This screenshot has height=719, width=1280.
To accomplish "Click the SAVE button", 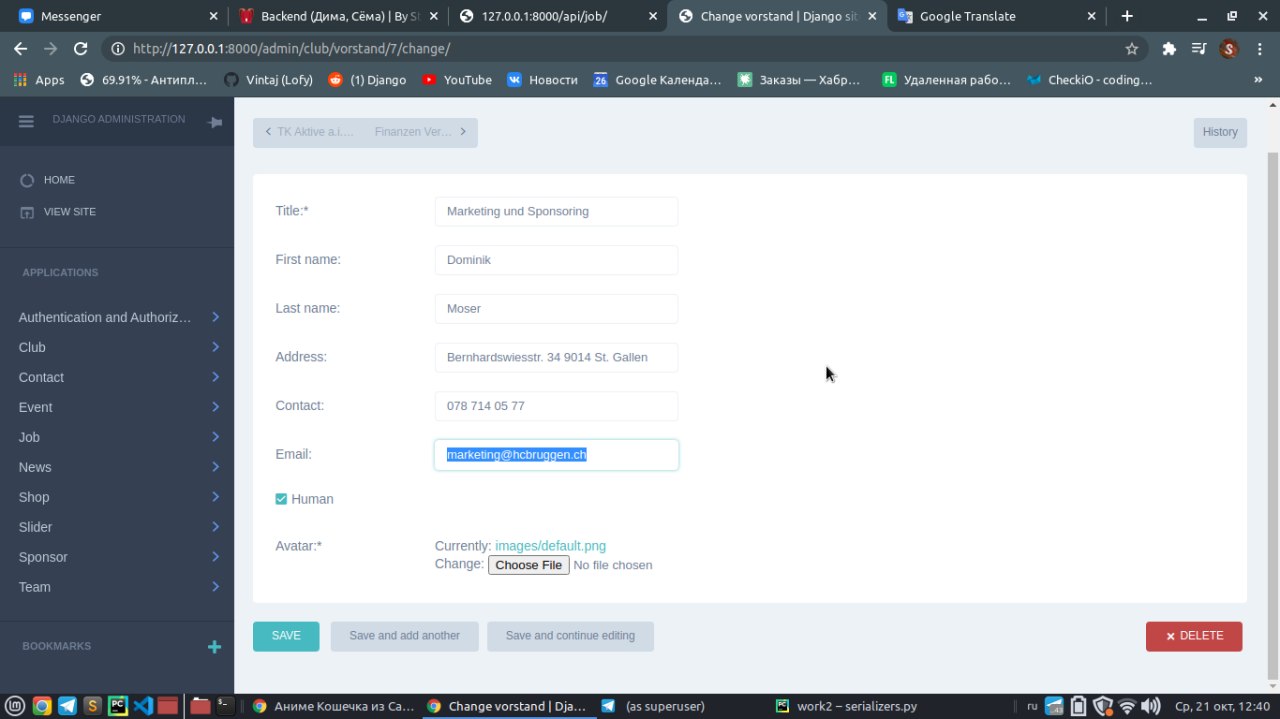I will [286, 636].
